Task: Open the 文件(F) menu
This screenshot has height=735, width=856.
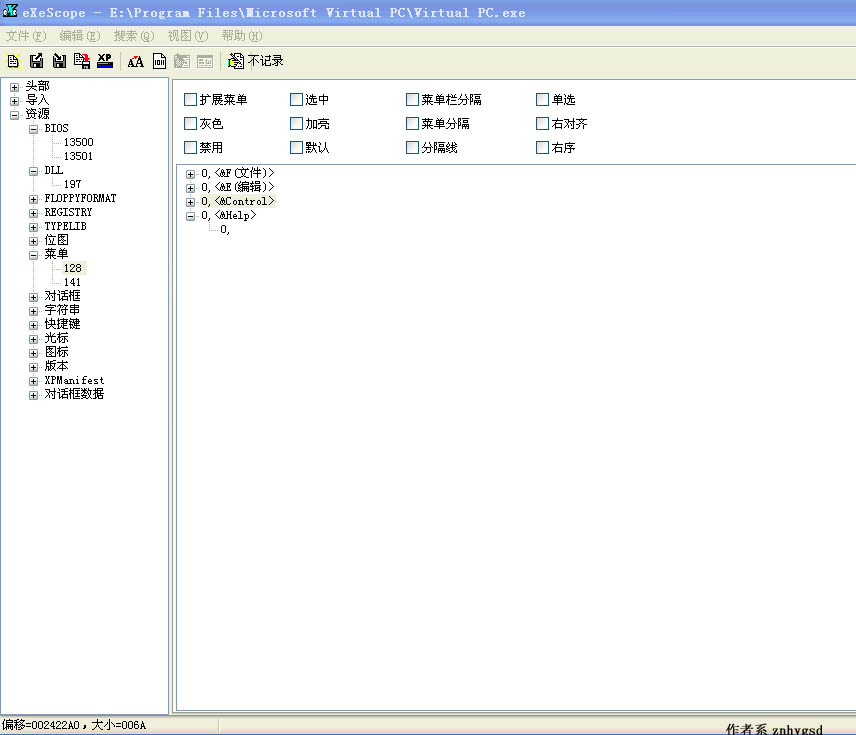Action: pyautogui.click(x=26, y=36)
